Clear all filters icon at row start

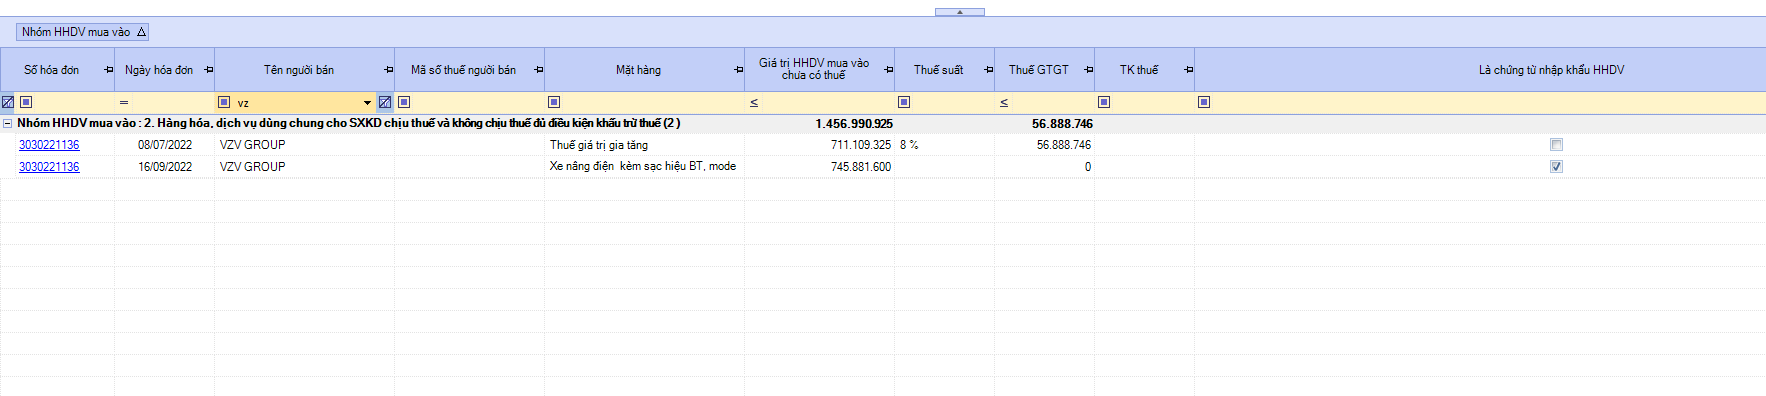[8, 102]
